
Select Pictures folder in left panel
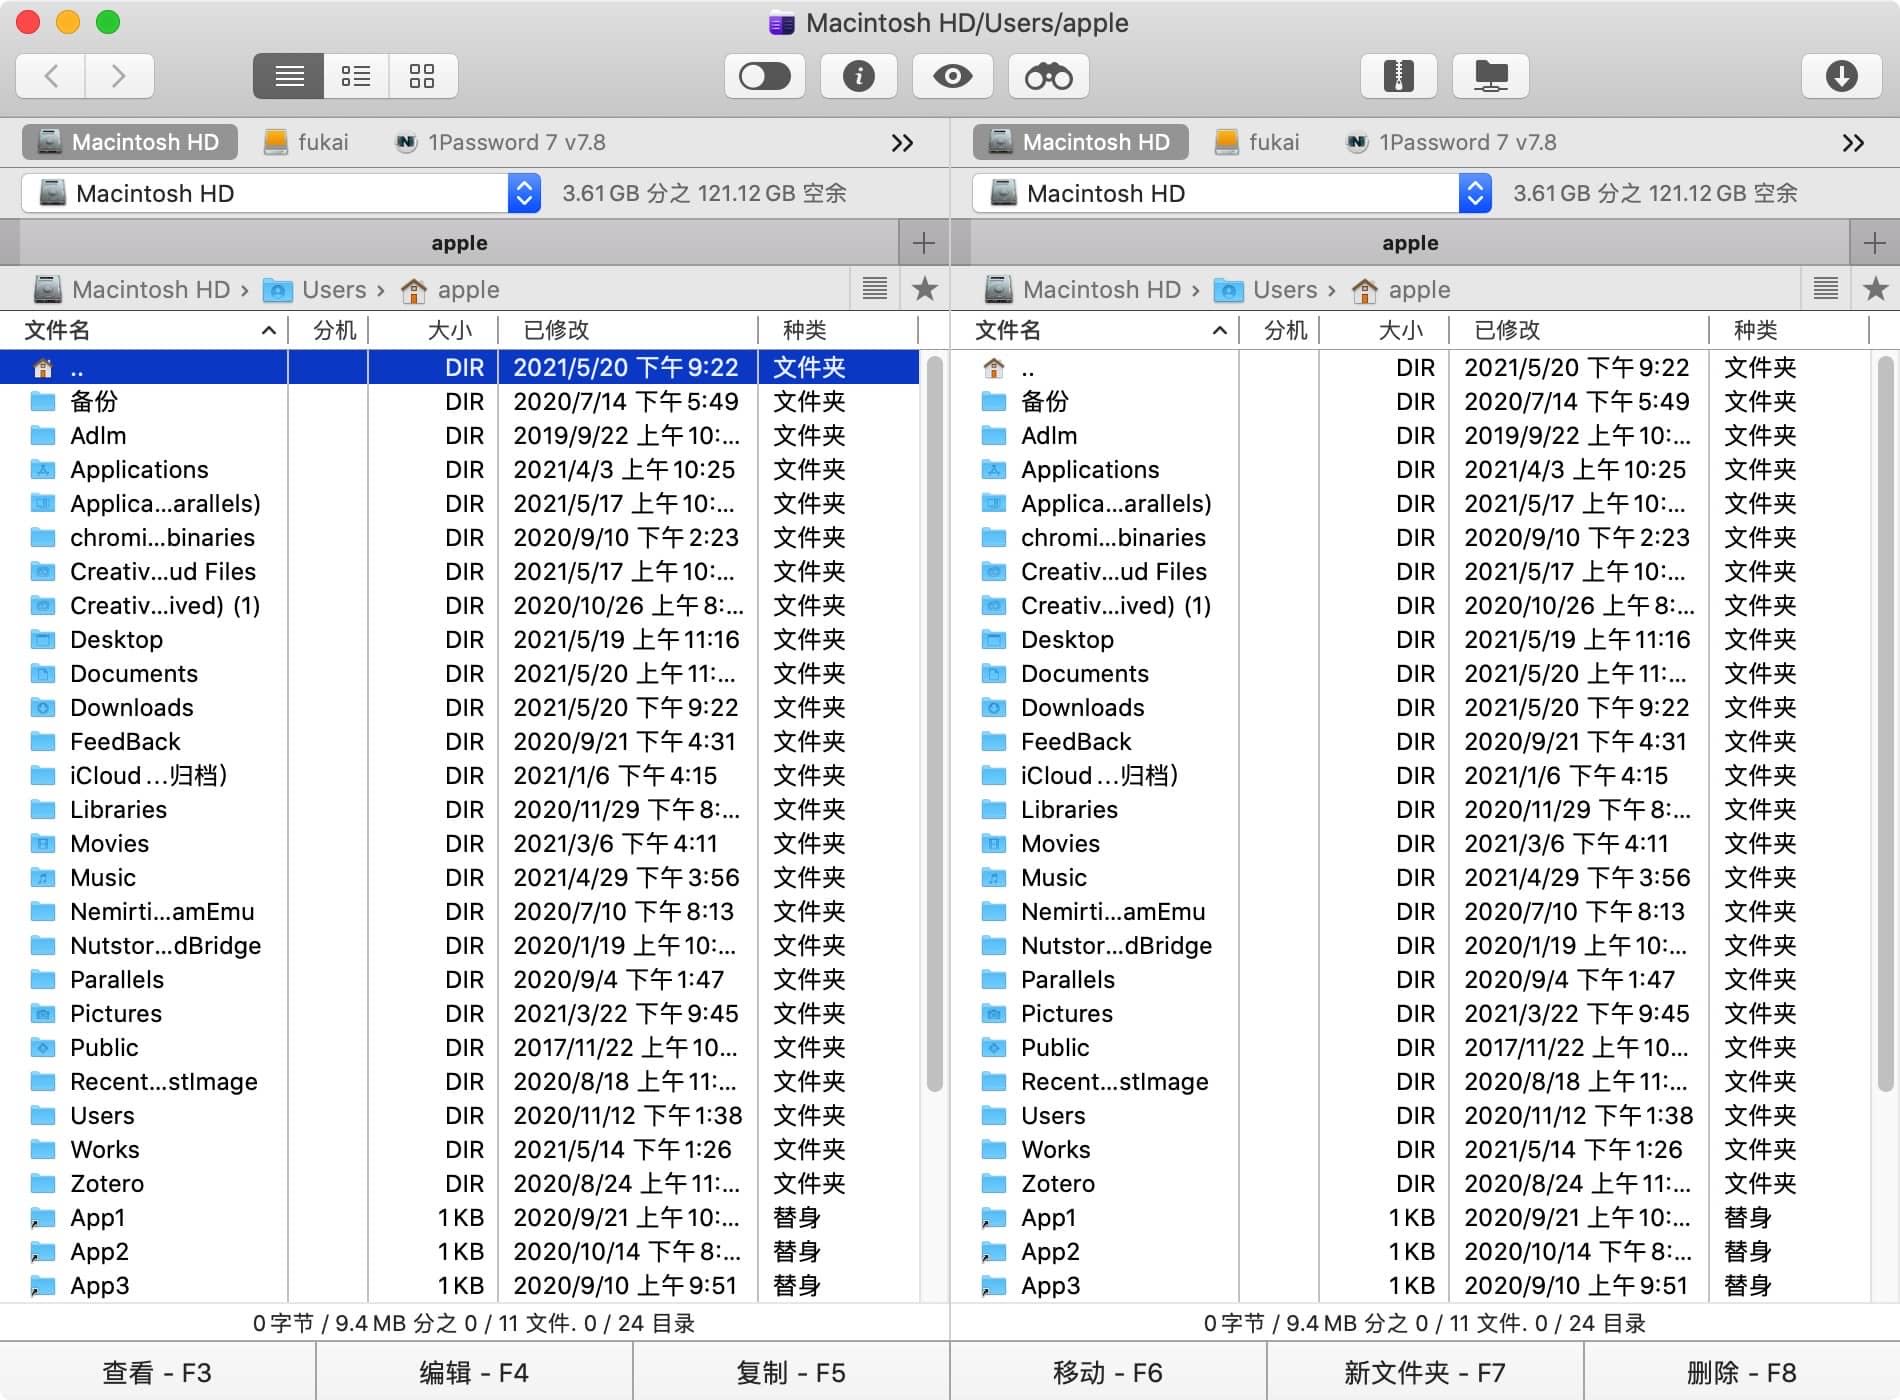459,1014
